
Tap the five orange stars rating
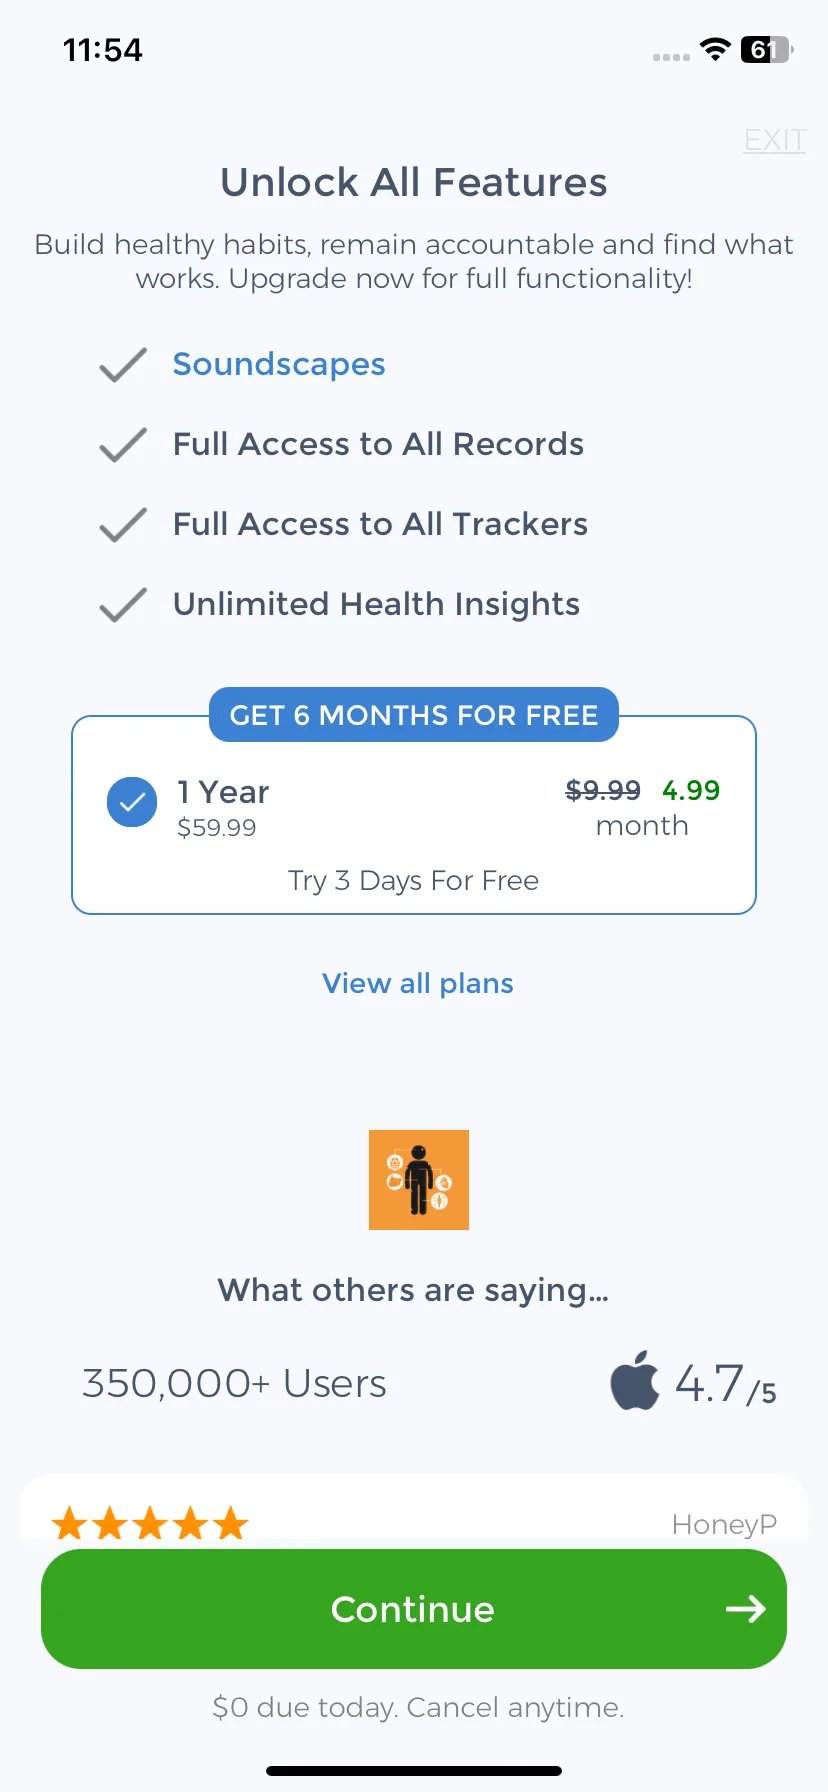pos(150,1524)
